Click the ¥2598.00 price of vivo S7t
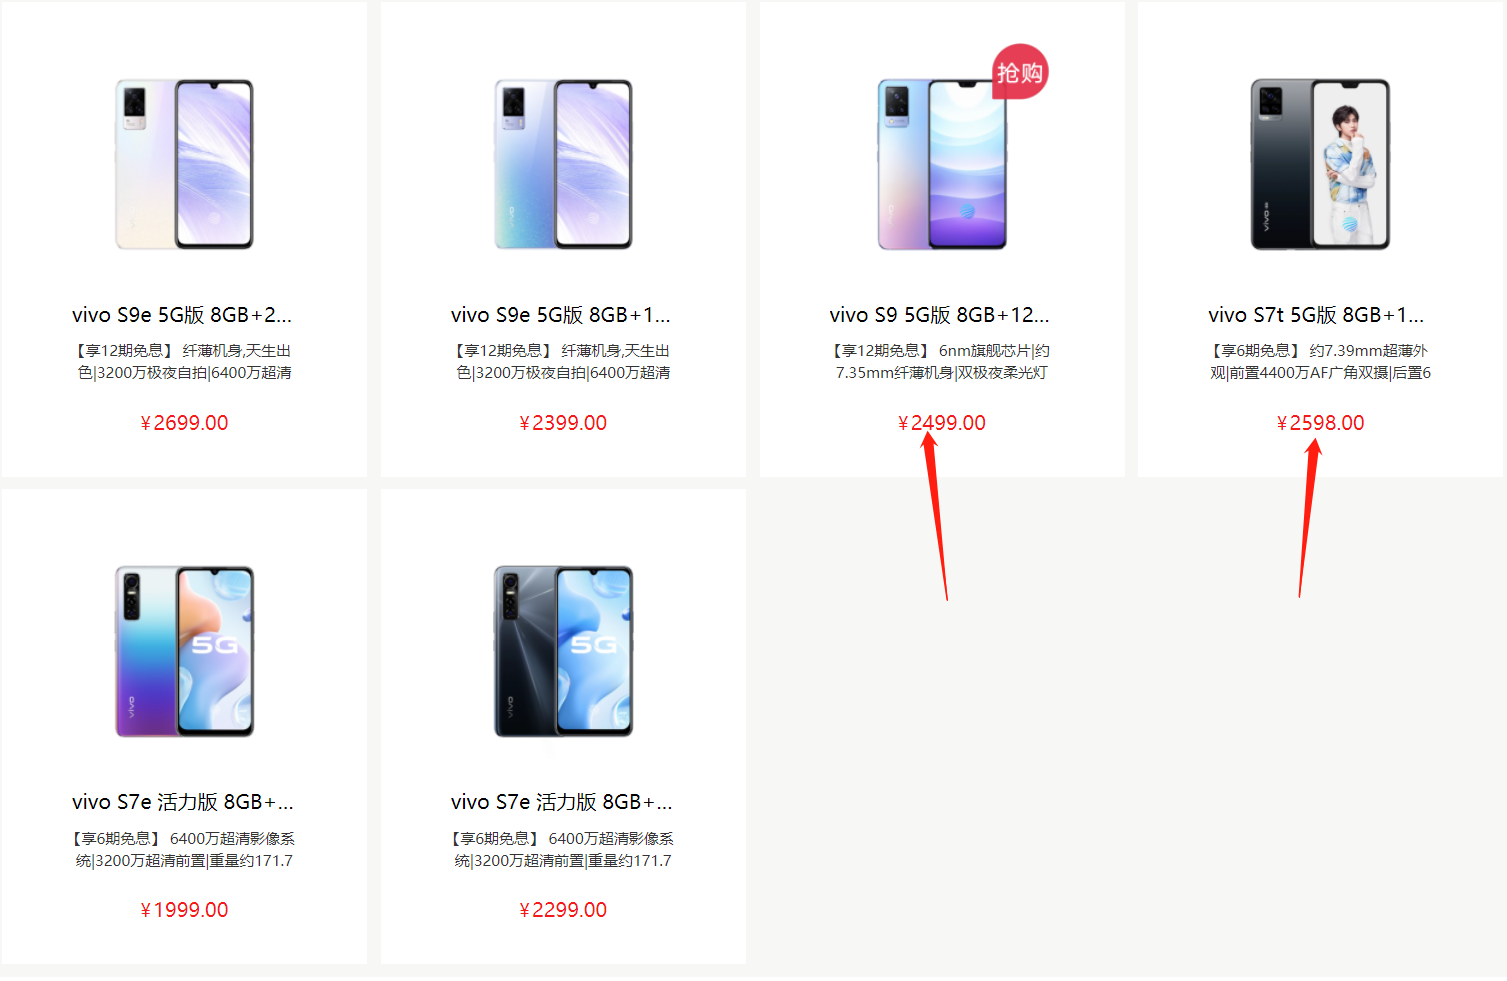 pos(1320,423)
